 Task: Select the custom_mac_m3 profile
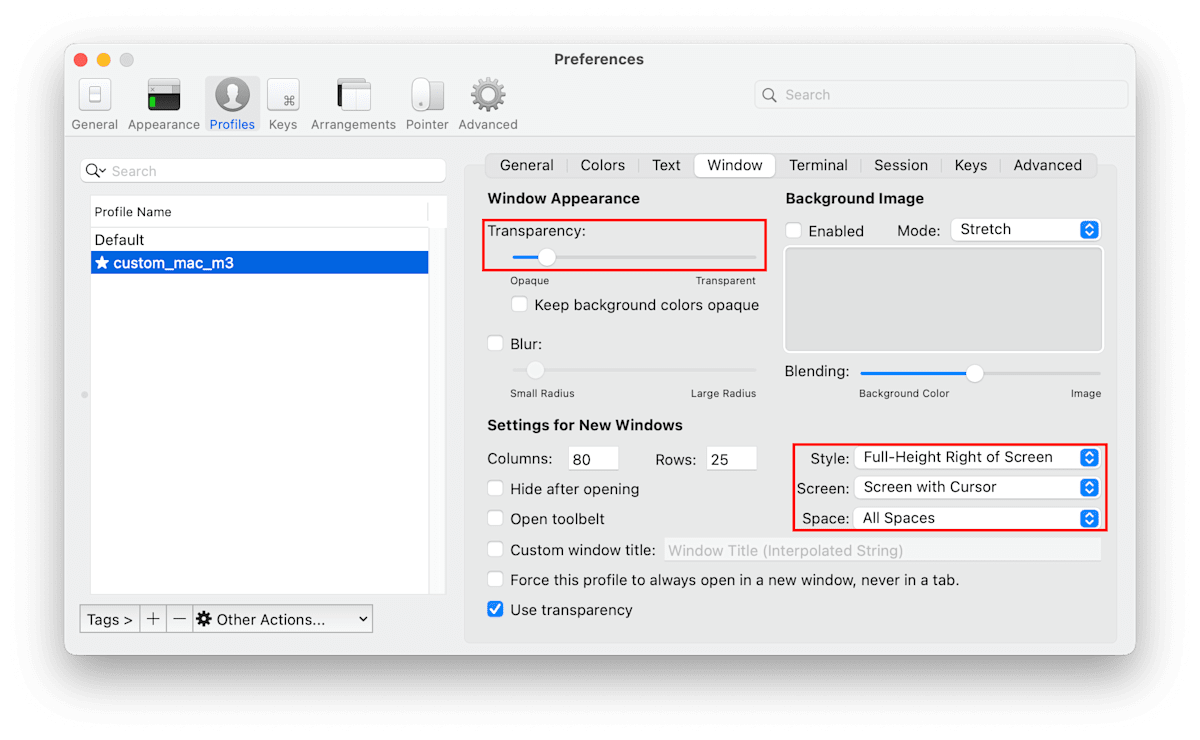click(259, 263)
